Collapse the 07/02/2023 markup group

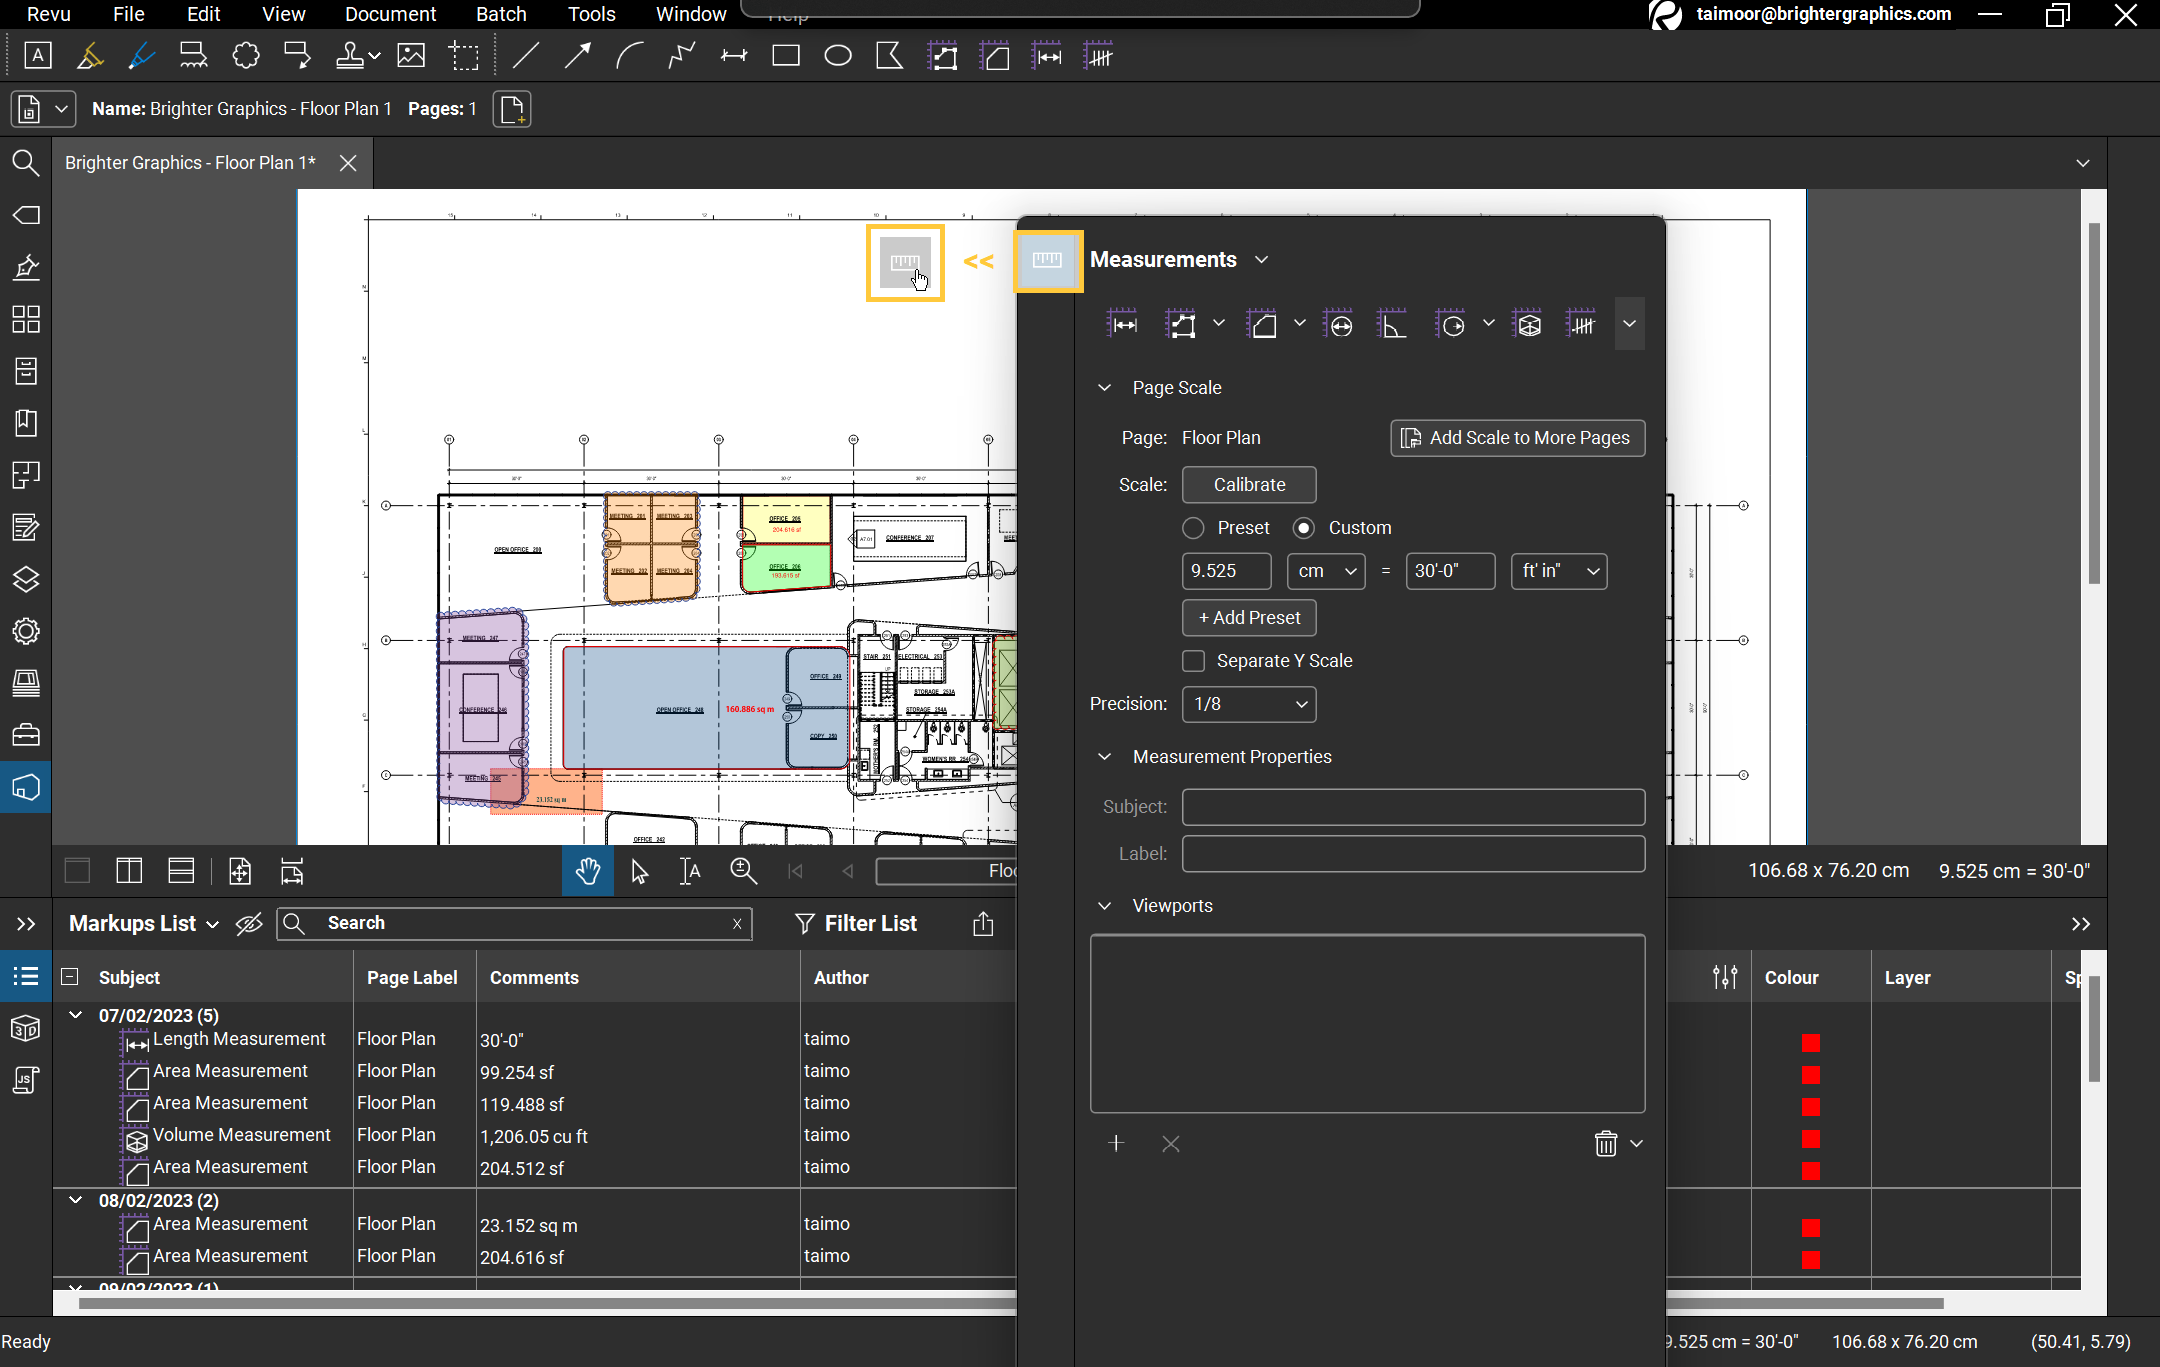pos(76,1015)
